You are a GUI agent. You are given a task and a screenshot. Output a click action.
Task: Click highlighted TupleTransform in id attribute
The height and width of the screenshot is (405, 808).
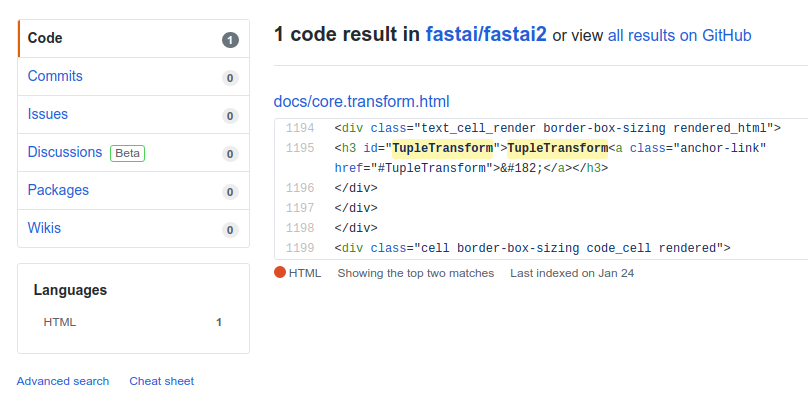click(x=443, y=148)
